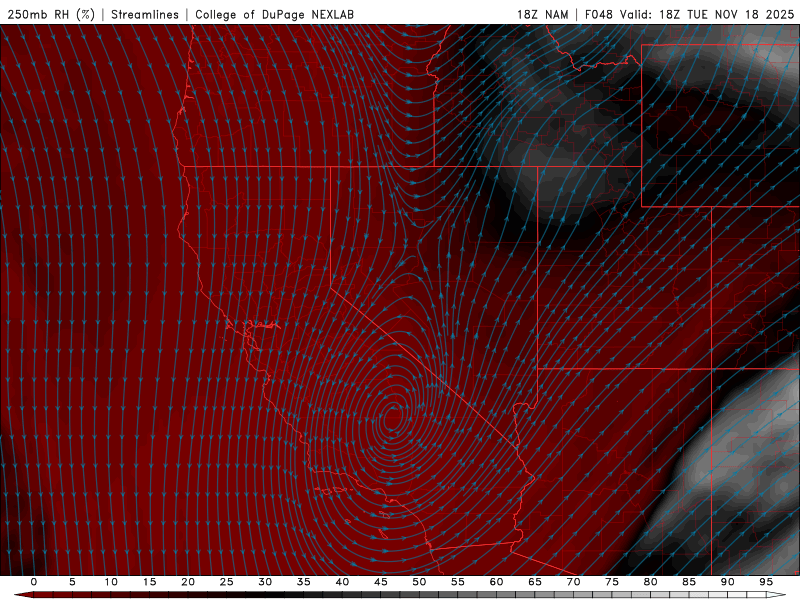Click the colorbar label "5"
The width and height of the screenshot is (800, 600).
coord(72,582)
